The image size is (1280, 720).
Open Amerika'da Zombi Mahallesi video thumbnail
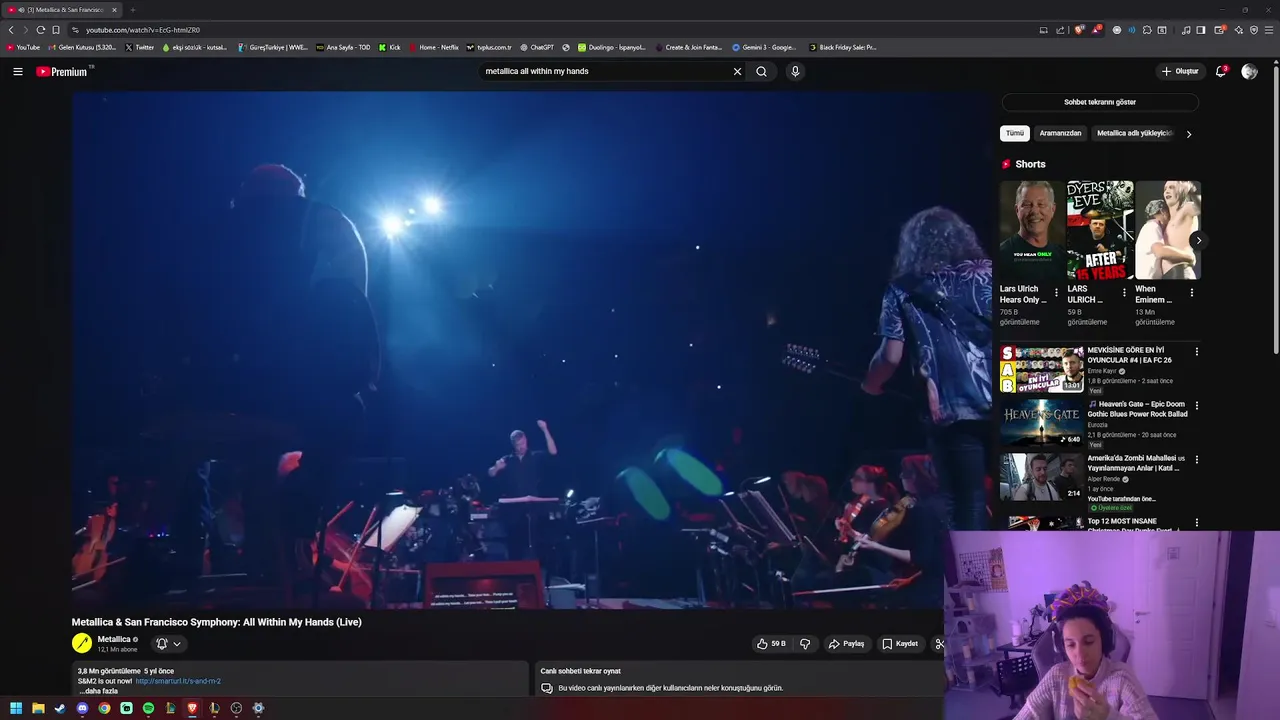click(x=1042, y=477)
